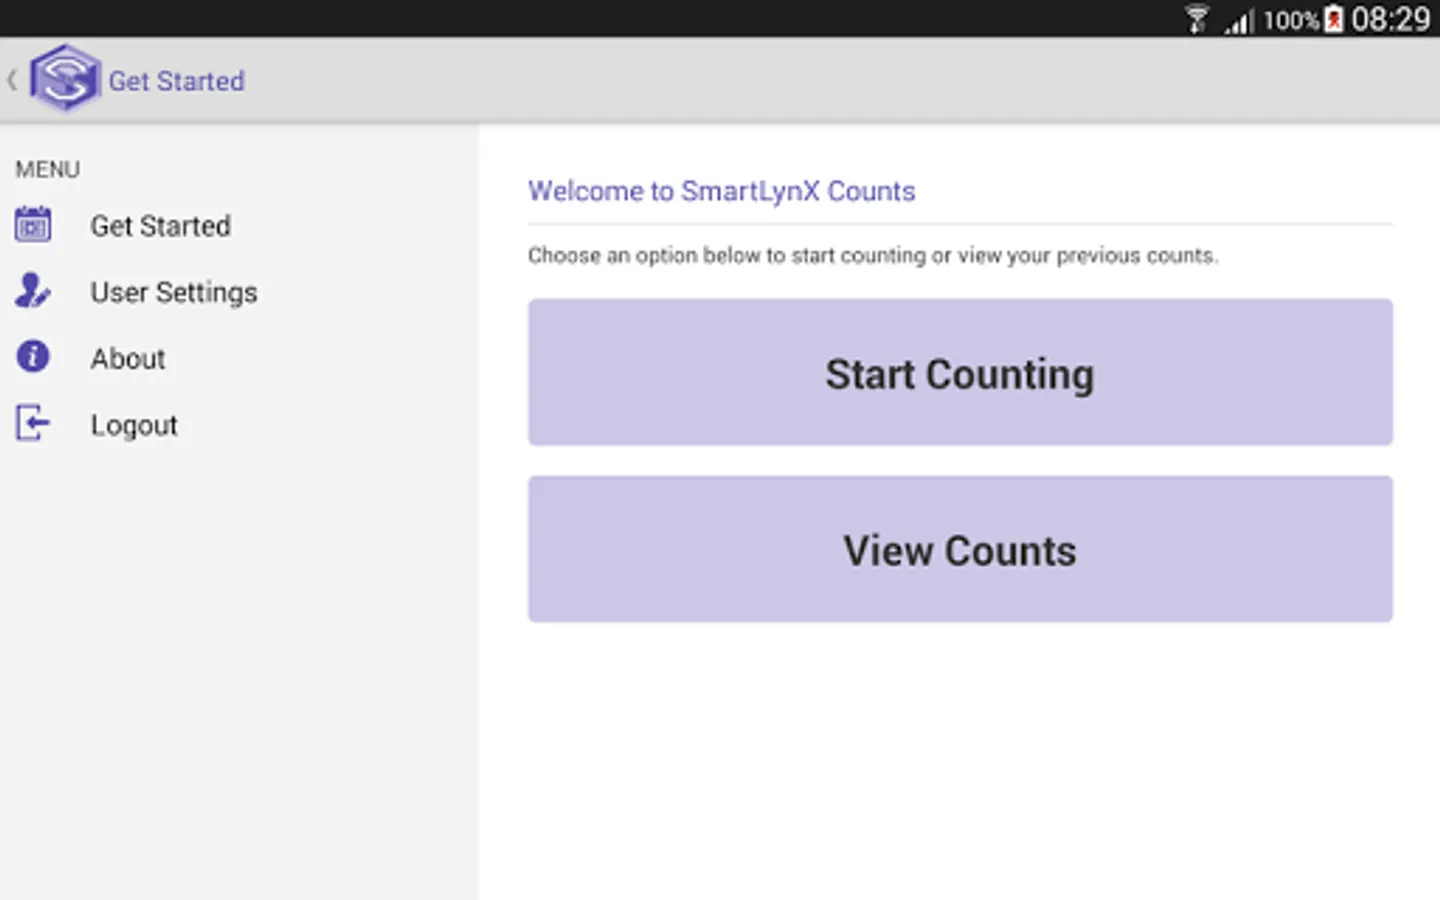Tap the View Counts button
Screen dimensions: 1440x900
tap(960, 549)
